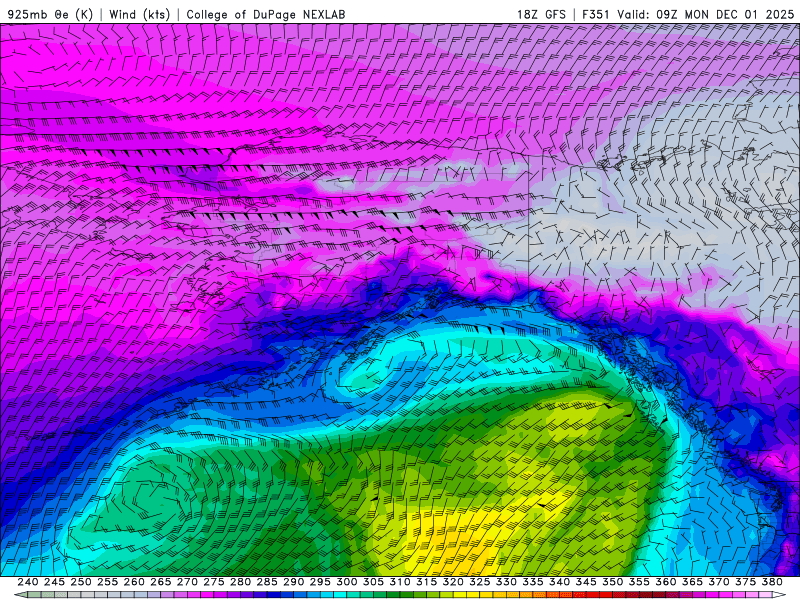Click the 285 color scale label
800x600 pixels.
[267, 582]
